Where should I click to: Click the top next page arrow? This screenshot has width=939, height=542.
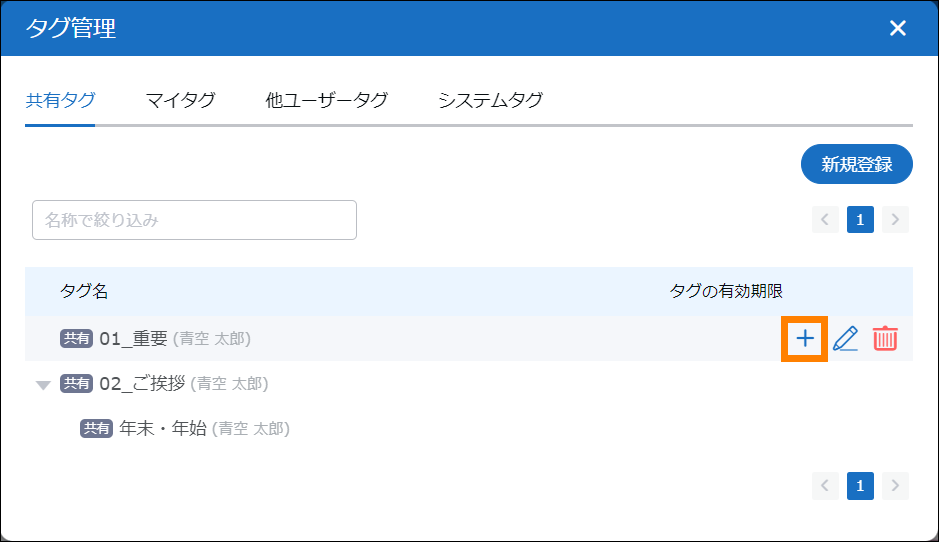(x=895, y=219)
